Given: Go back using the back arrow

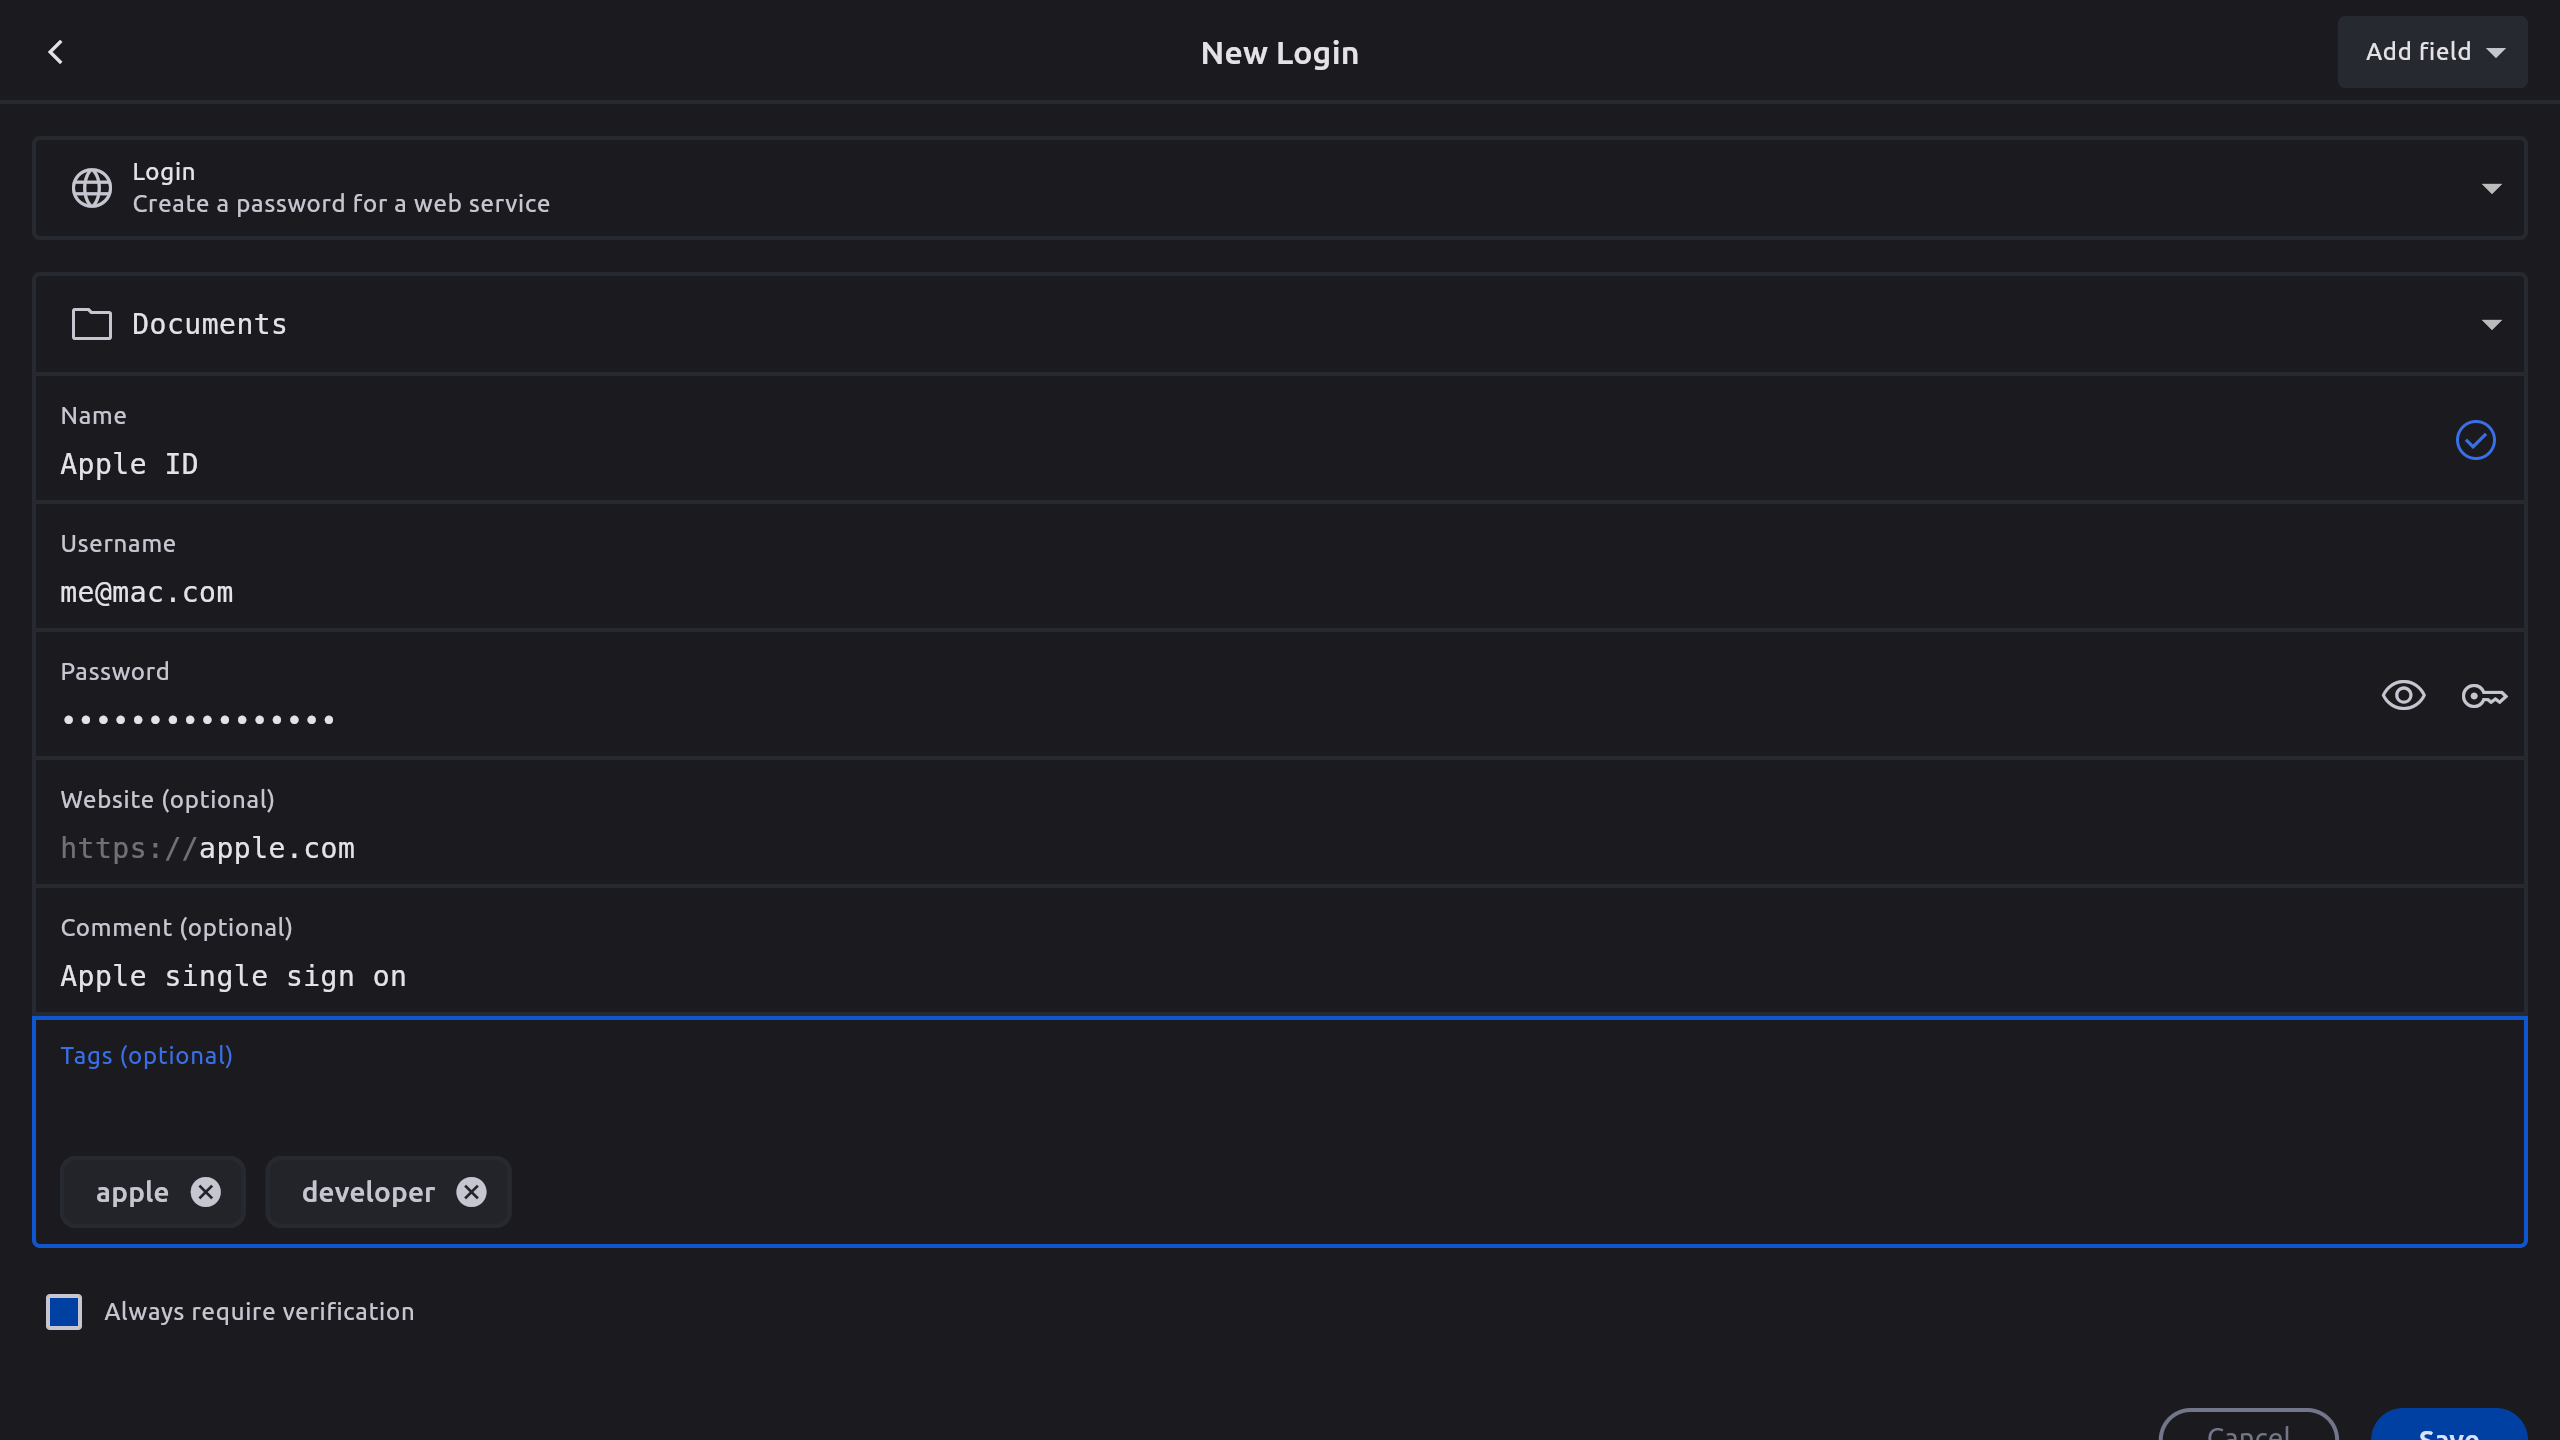Looking at the screenshot, I should coord(56,52).
